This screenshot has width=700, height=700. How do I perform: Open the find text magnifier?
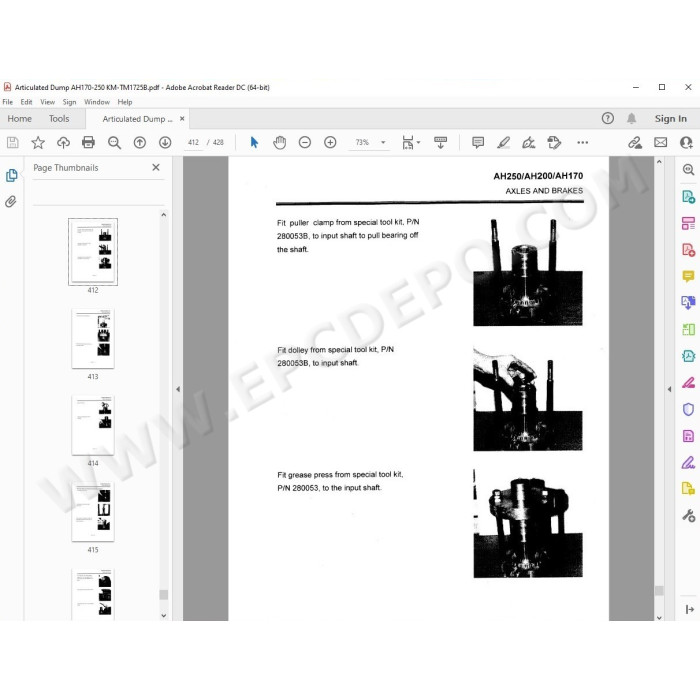pos(114,143)
